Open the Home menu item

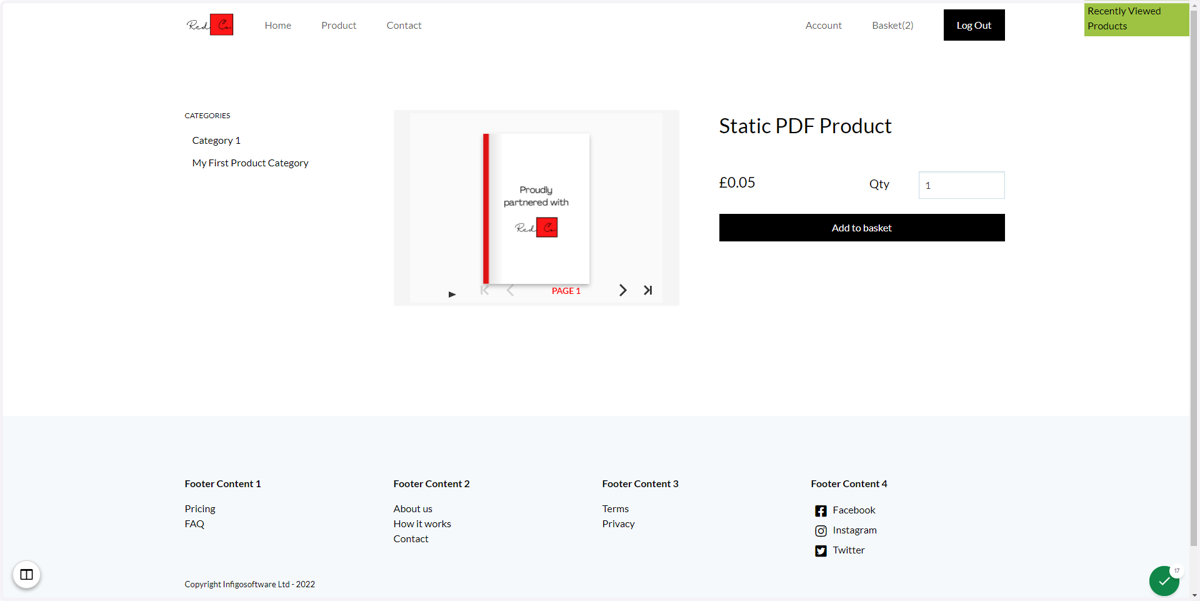(278, 25)
